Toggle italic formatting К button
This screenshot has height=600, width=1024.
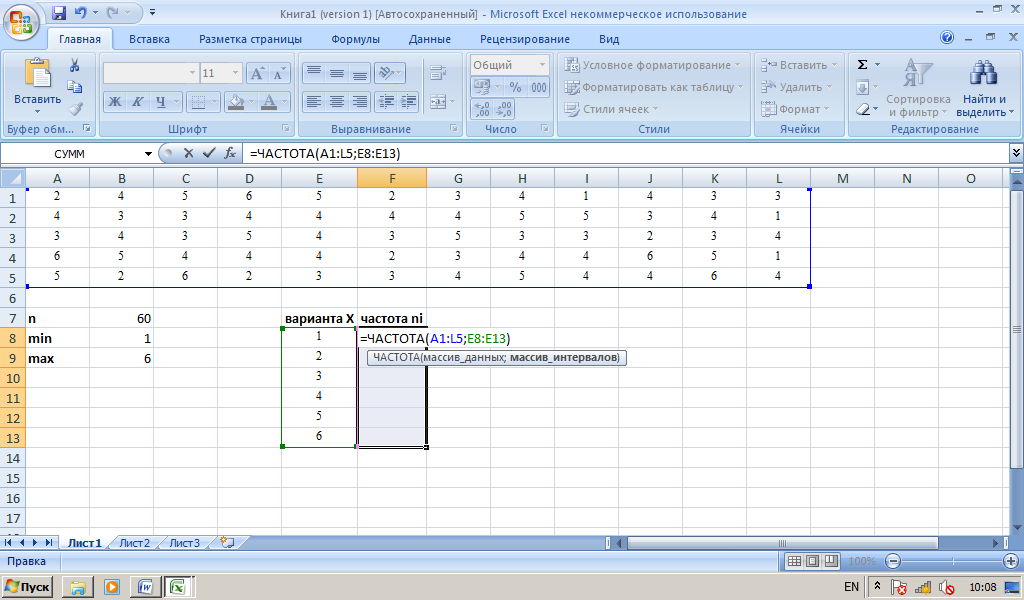point(138,101)
